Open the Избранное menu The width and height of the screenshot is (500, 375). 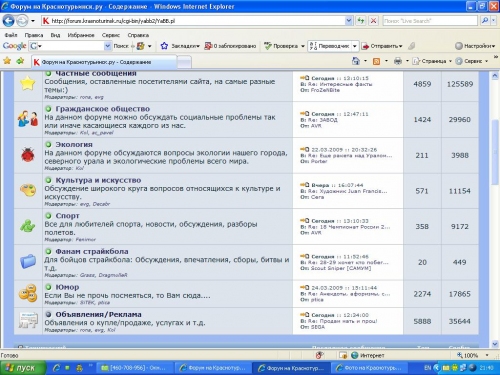point(81,35)
